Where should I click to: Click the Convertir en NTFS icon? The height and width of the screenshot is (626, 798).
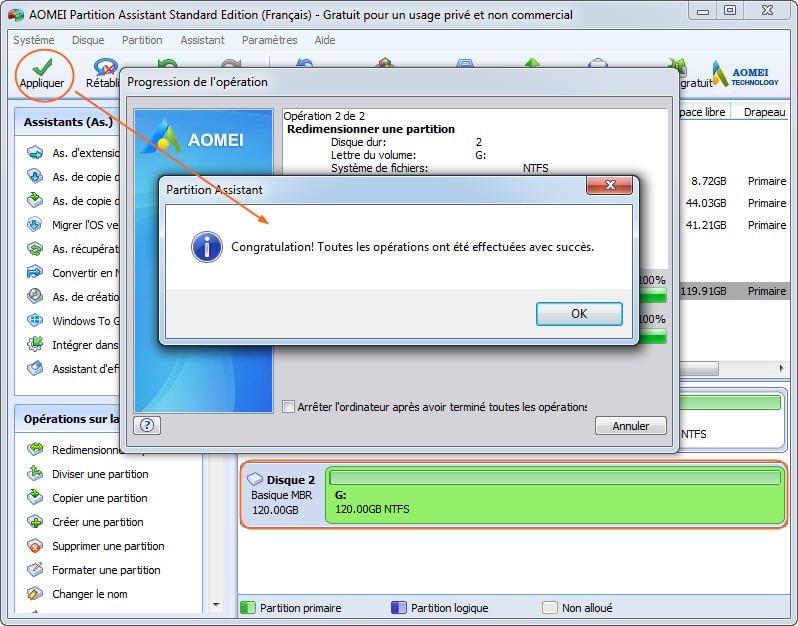(35, 272)
